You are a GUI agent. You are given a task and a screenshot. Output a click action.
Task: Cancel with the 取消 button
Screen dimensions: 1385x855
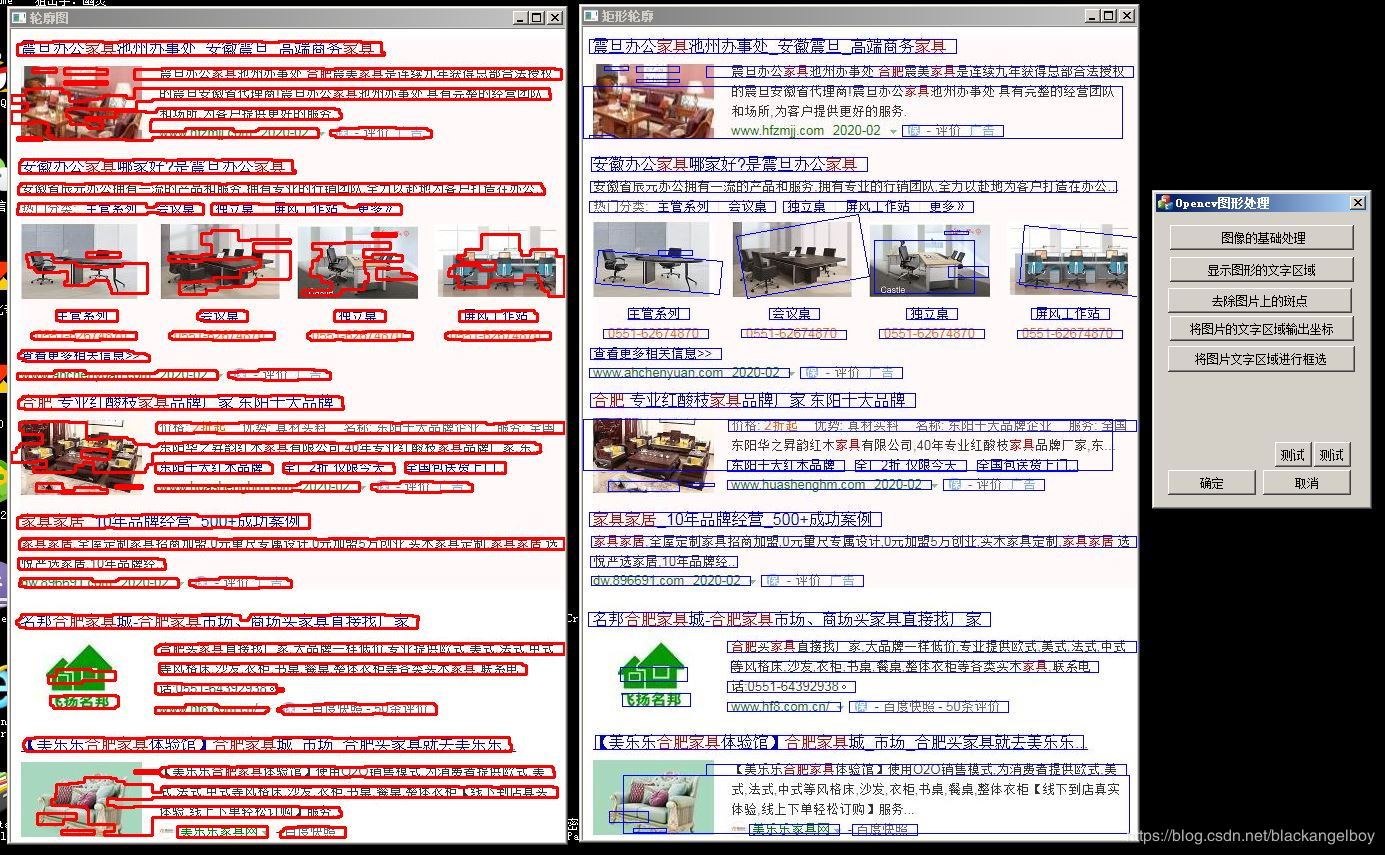(x=1307, y=483)
